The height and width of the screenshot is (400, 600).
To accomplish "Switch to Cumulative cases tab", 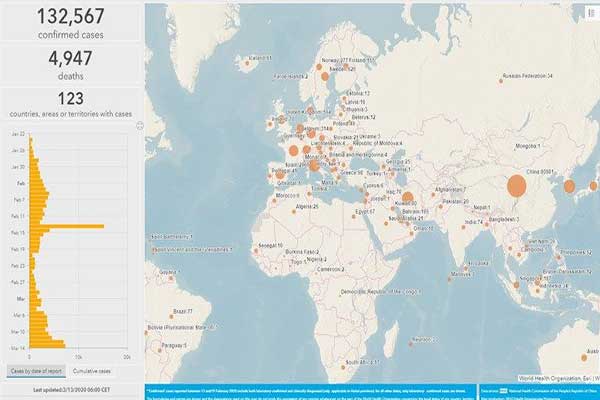I will pyautogui.click(x=93, y=371).
